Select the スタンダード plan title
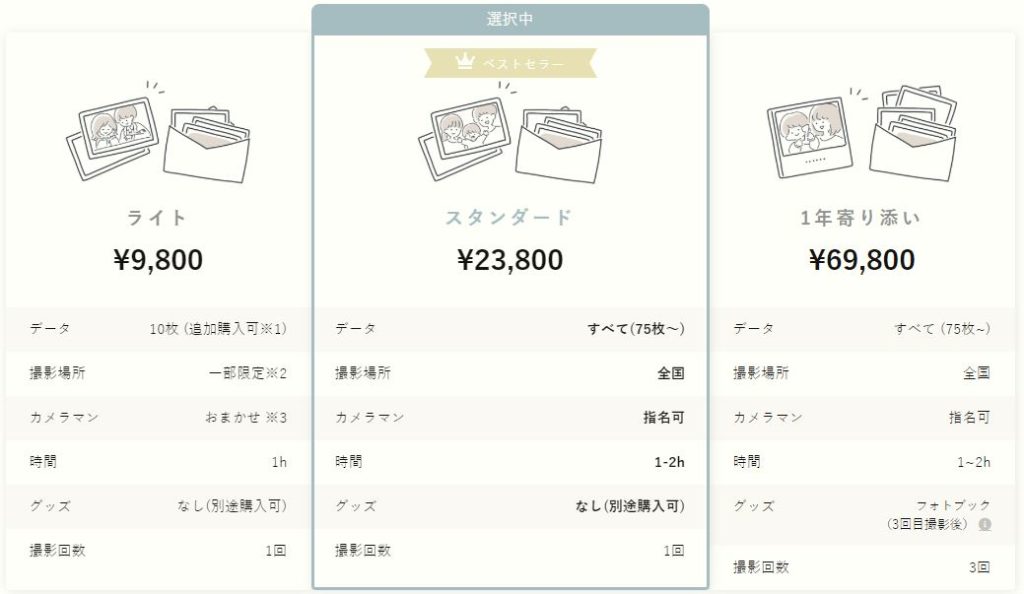The image size is (1024, 594). tap(509, 217)
